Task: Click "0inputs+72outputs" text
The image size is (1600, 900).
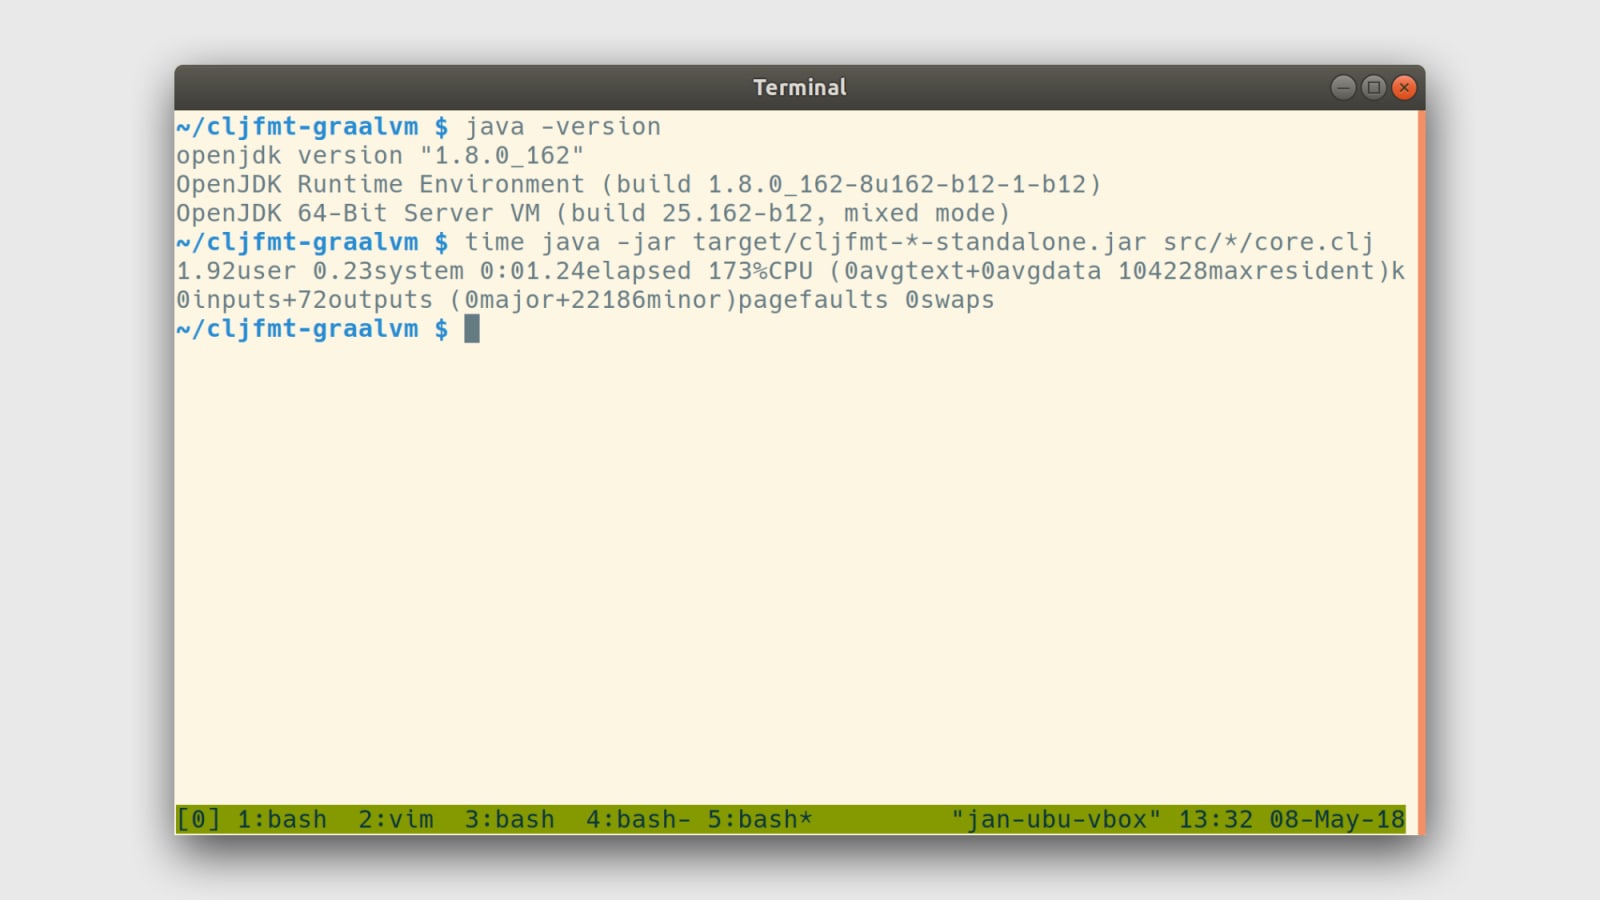Action: (x=304, y=300)
